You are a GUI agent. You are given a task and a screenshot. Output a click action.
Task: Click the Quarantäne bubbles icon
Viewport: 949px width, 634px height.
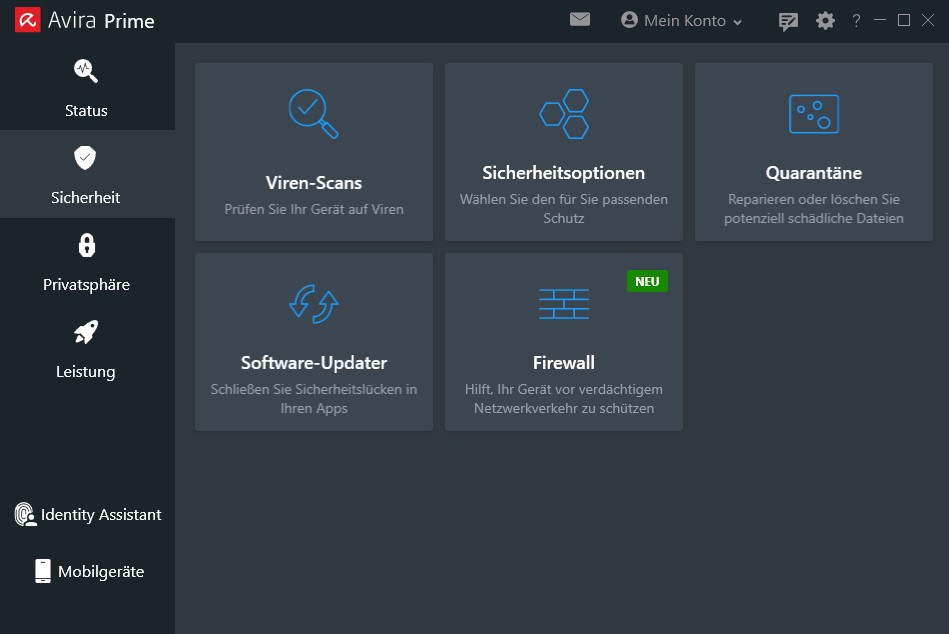point(813,114)
